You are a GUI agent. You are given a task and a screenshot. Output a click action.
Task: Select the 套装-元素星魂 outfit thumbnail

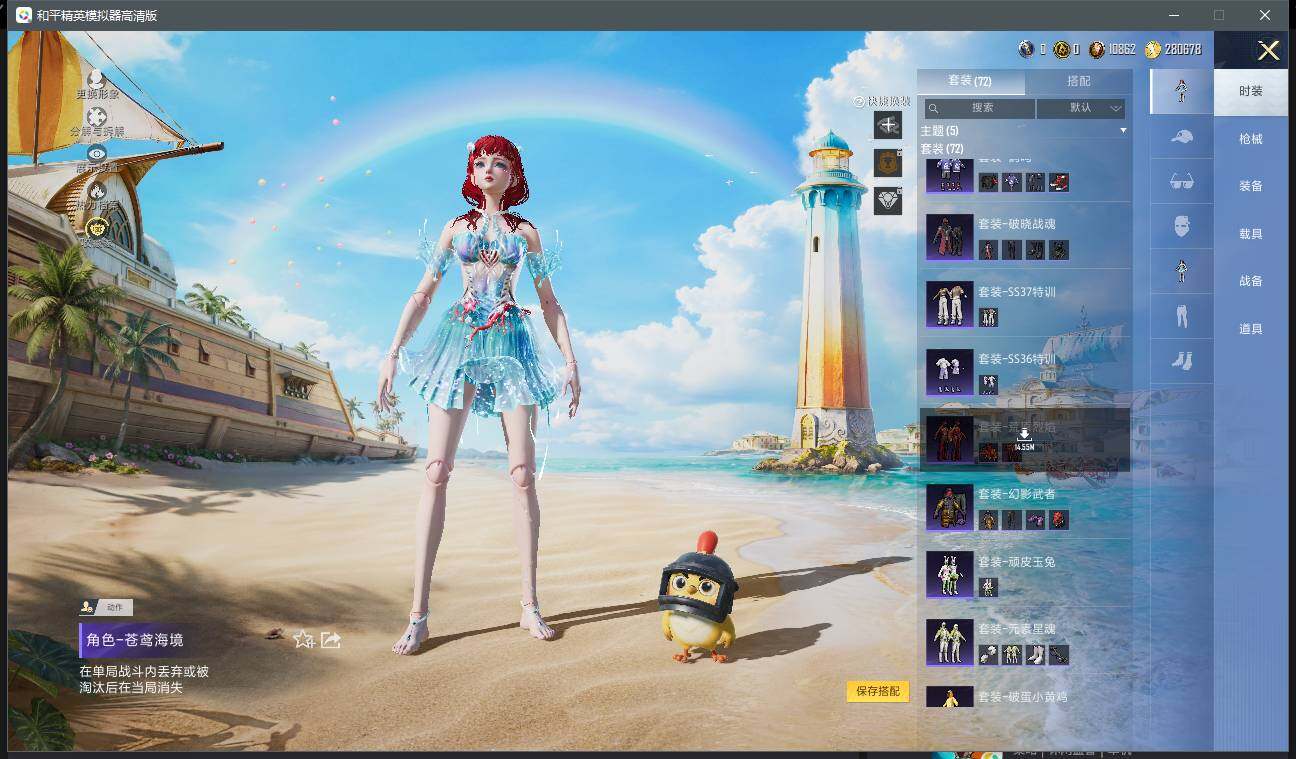949,642
